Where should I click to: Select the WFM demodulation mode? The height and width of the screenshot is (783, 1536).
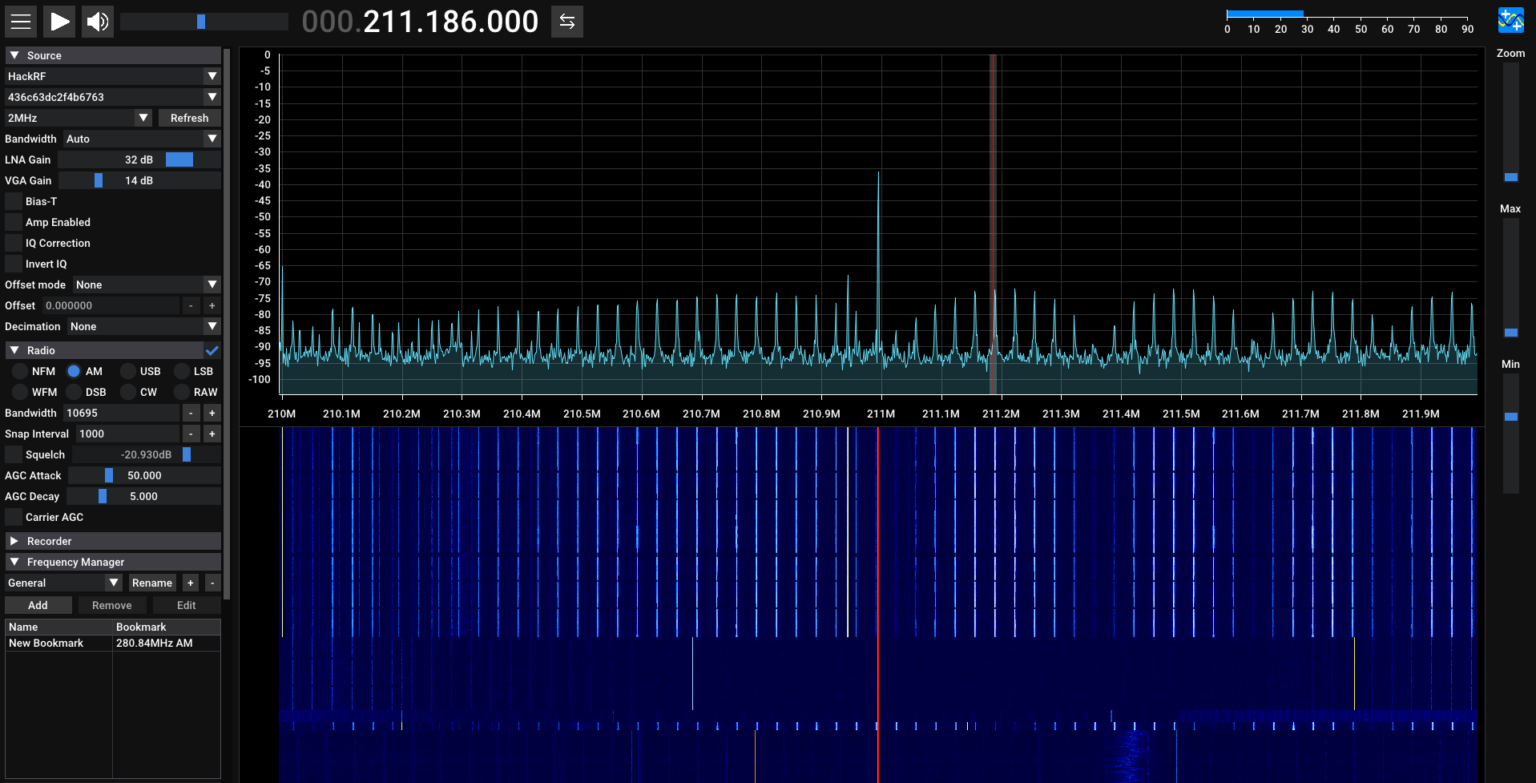[x=21, y=391]
